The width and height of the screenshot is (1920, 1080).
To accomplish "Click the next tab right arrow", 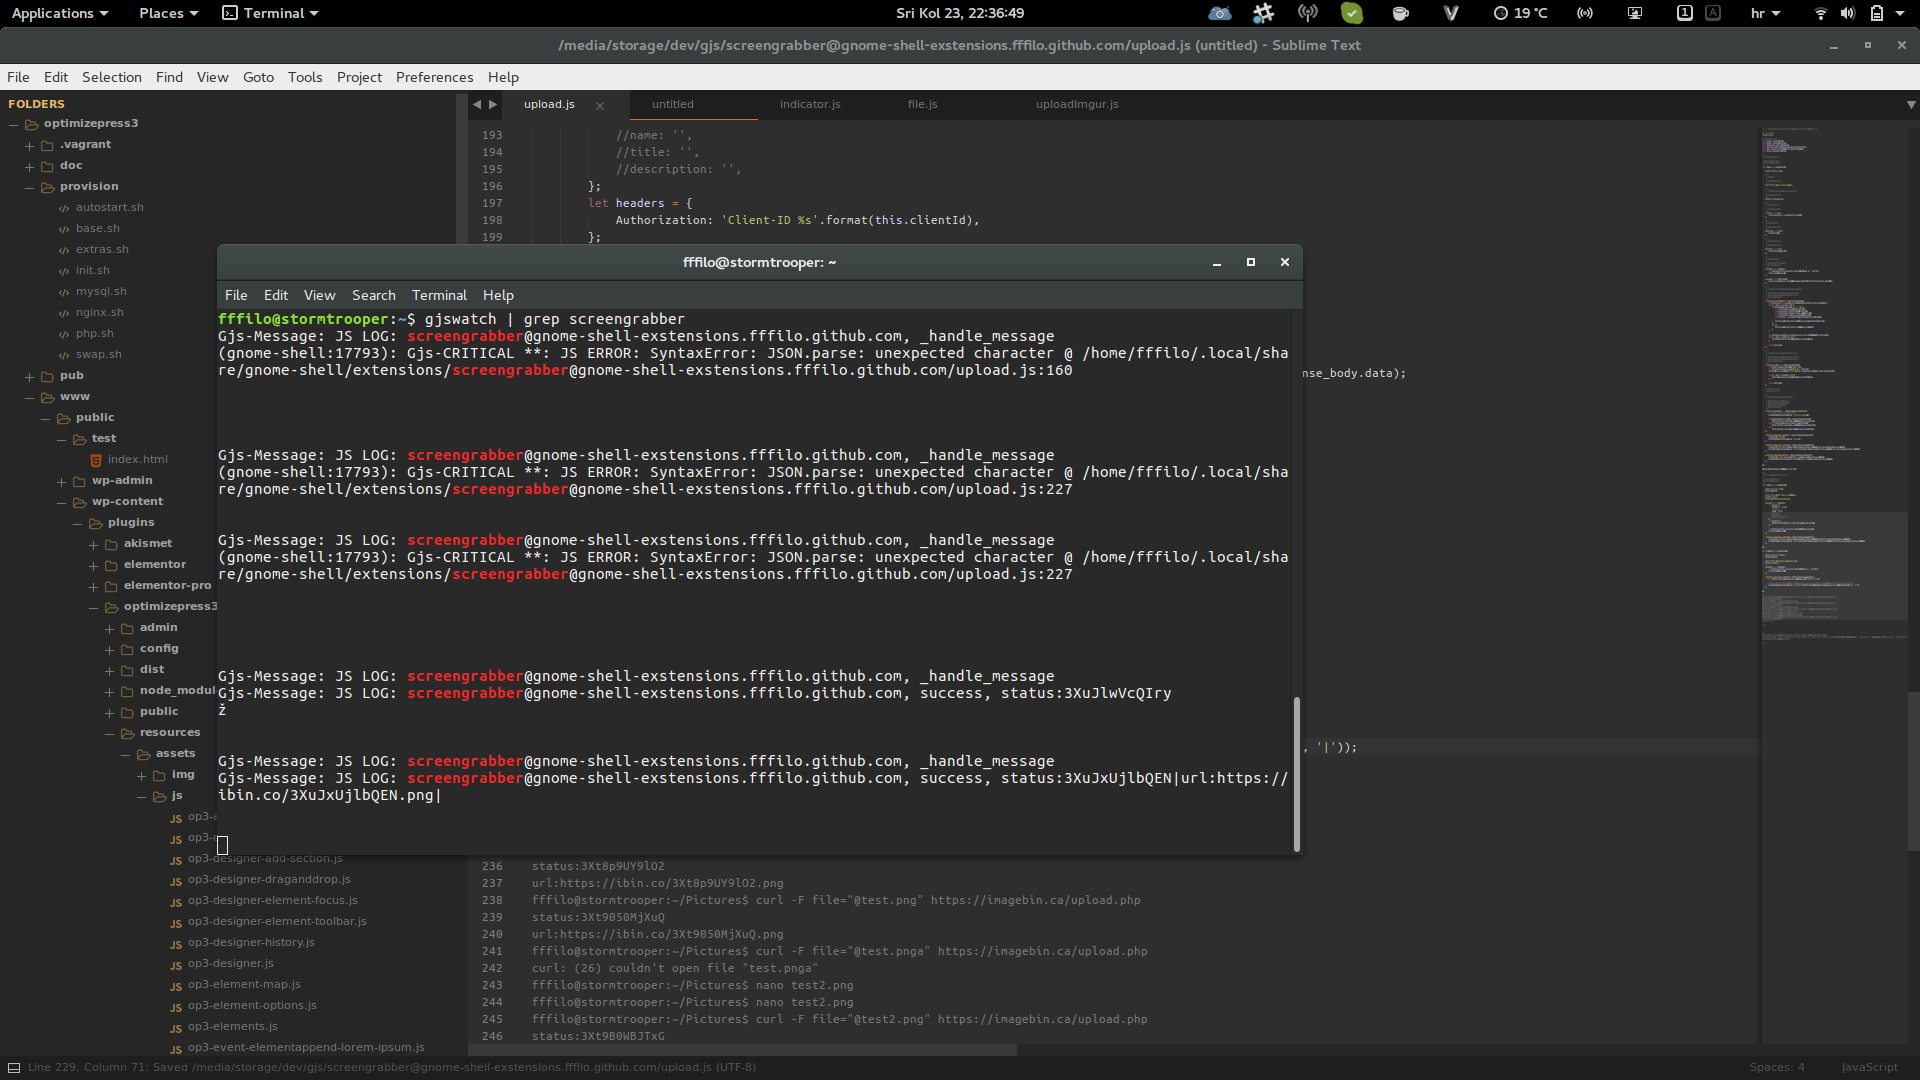I will [x=493, y=104].
